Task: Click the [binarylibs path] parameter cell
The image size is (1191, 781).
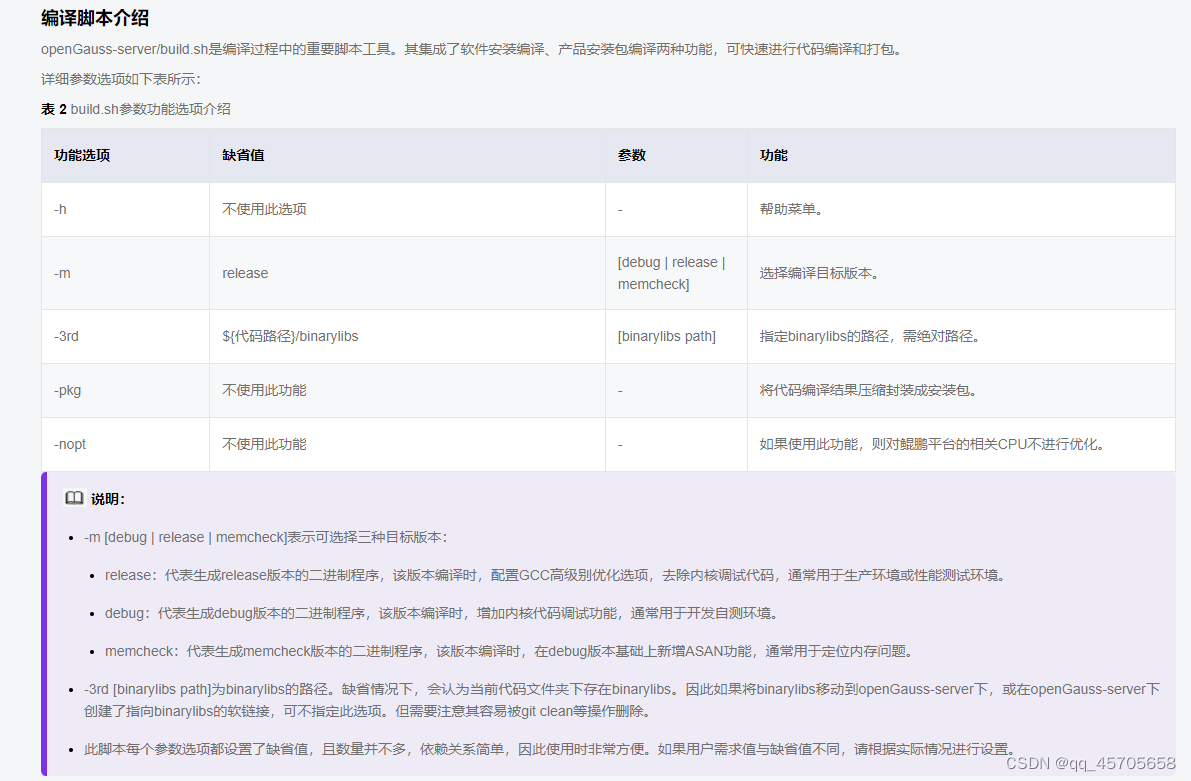Action: point(676,336)
